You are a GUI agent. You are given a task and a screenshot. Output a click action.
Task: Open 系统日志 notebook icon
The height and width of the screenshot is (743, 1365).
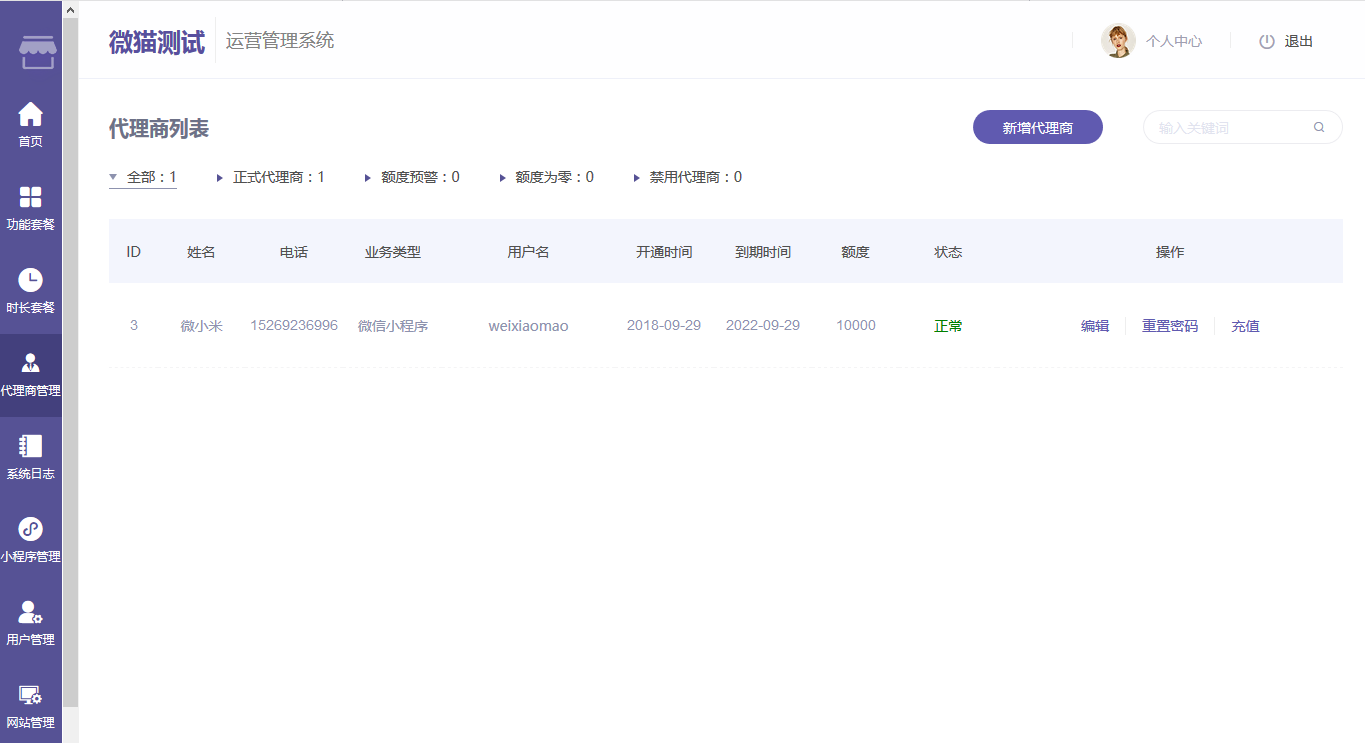pos(31,446)
